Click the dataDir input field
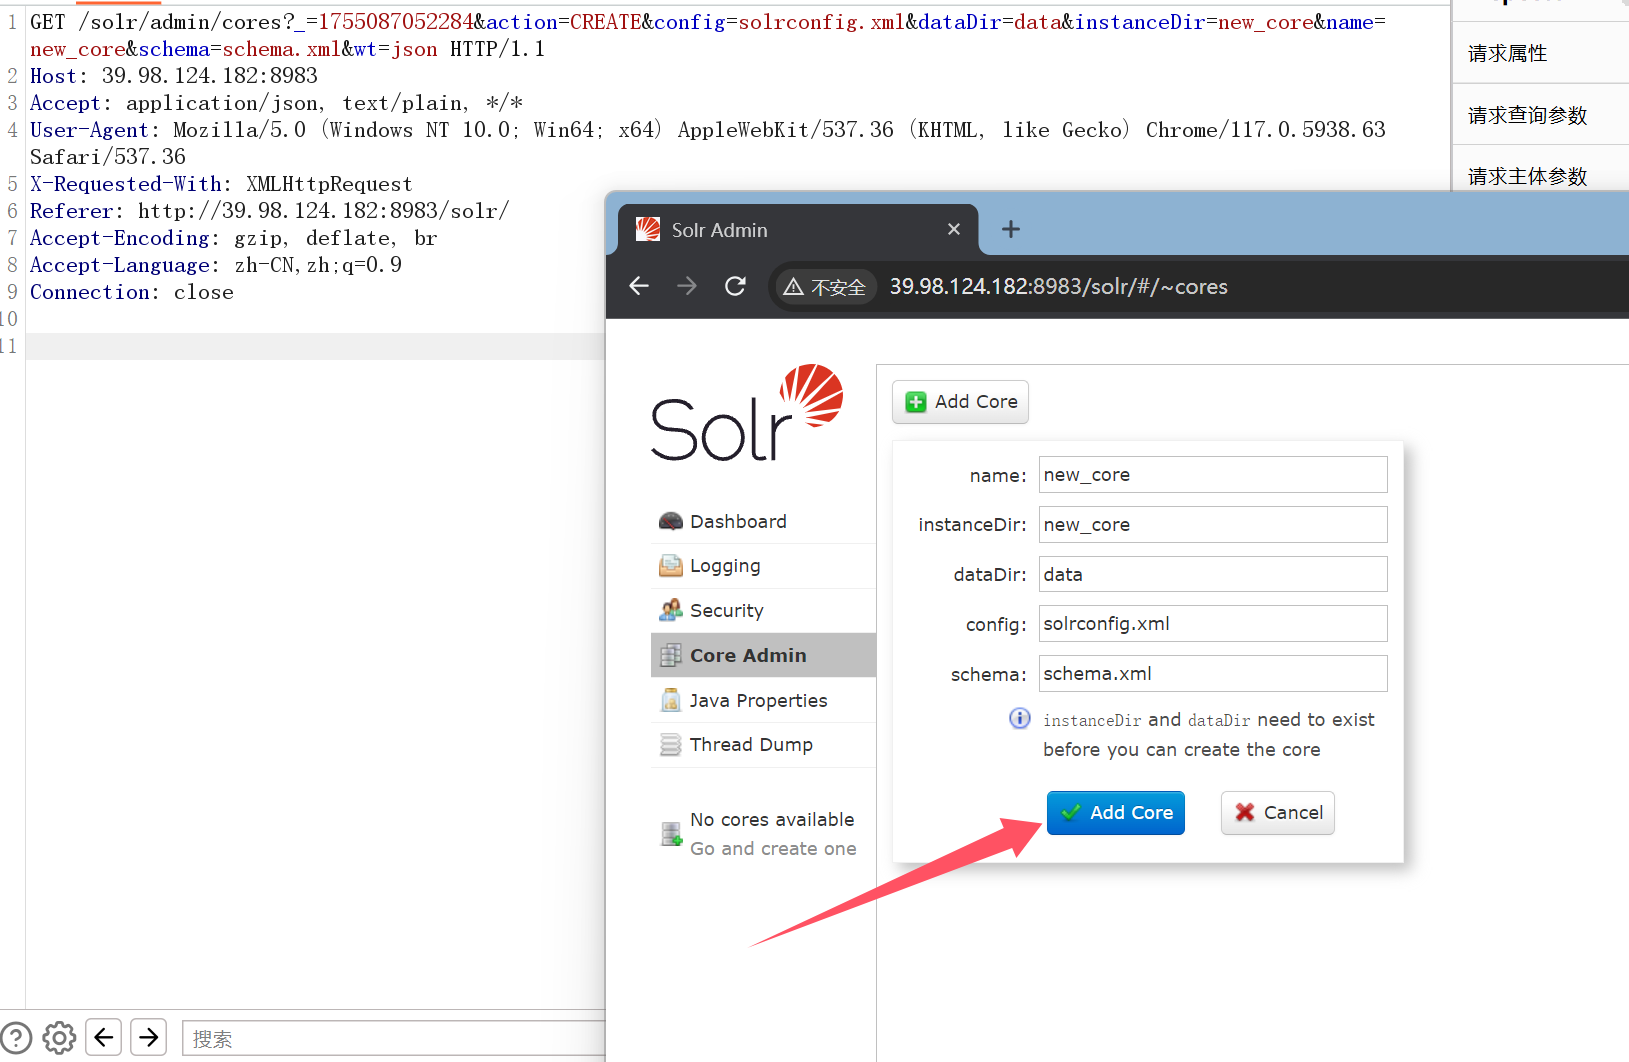Viewport: 1629px width, 1062px height. coord(1213,574)
